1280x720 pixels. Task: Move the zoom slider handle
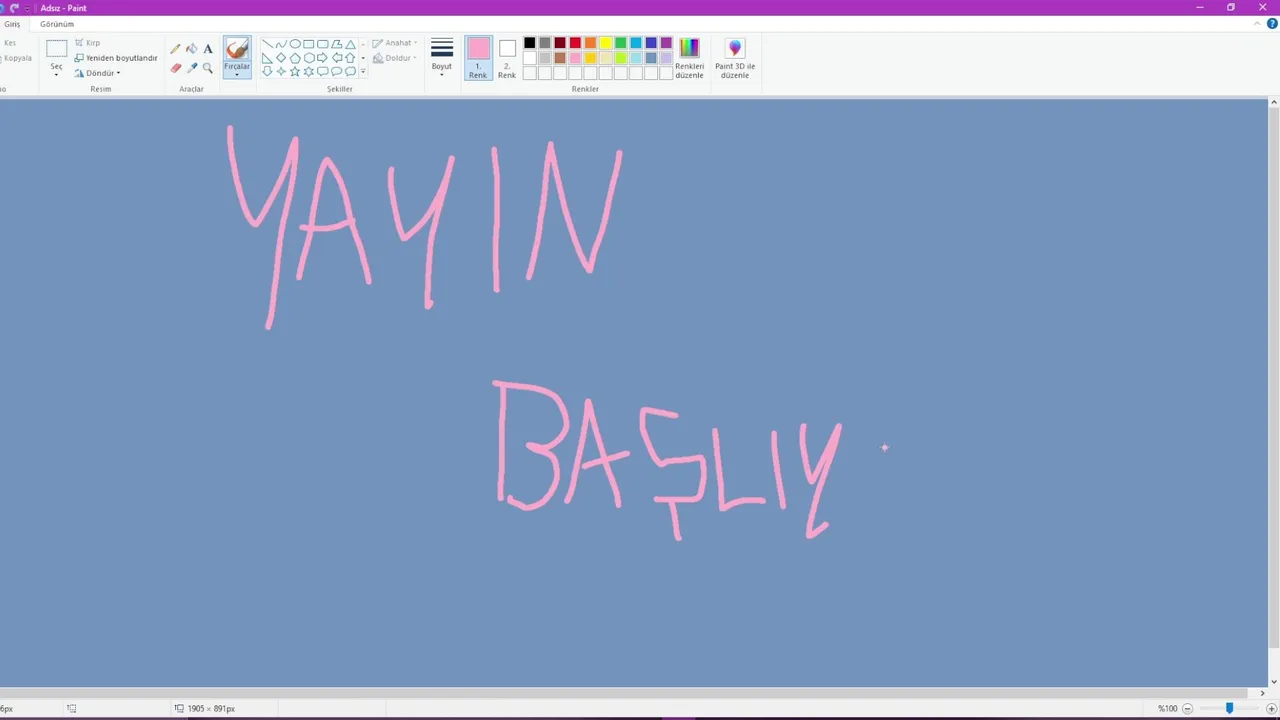(x=1230, y=708)
